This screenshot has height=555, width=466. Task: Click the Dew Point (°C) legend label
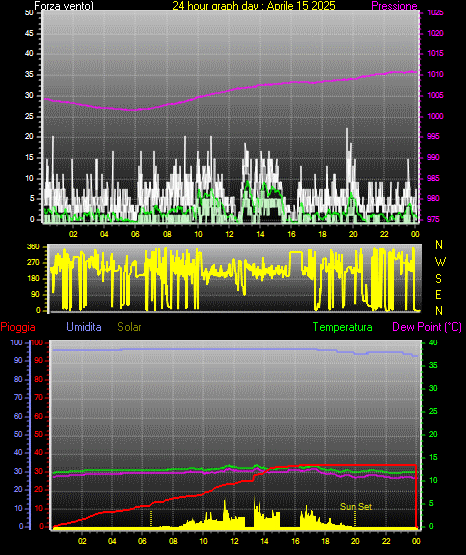pos(427,327)
